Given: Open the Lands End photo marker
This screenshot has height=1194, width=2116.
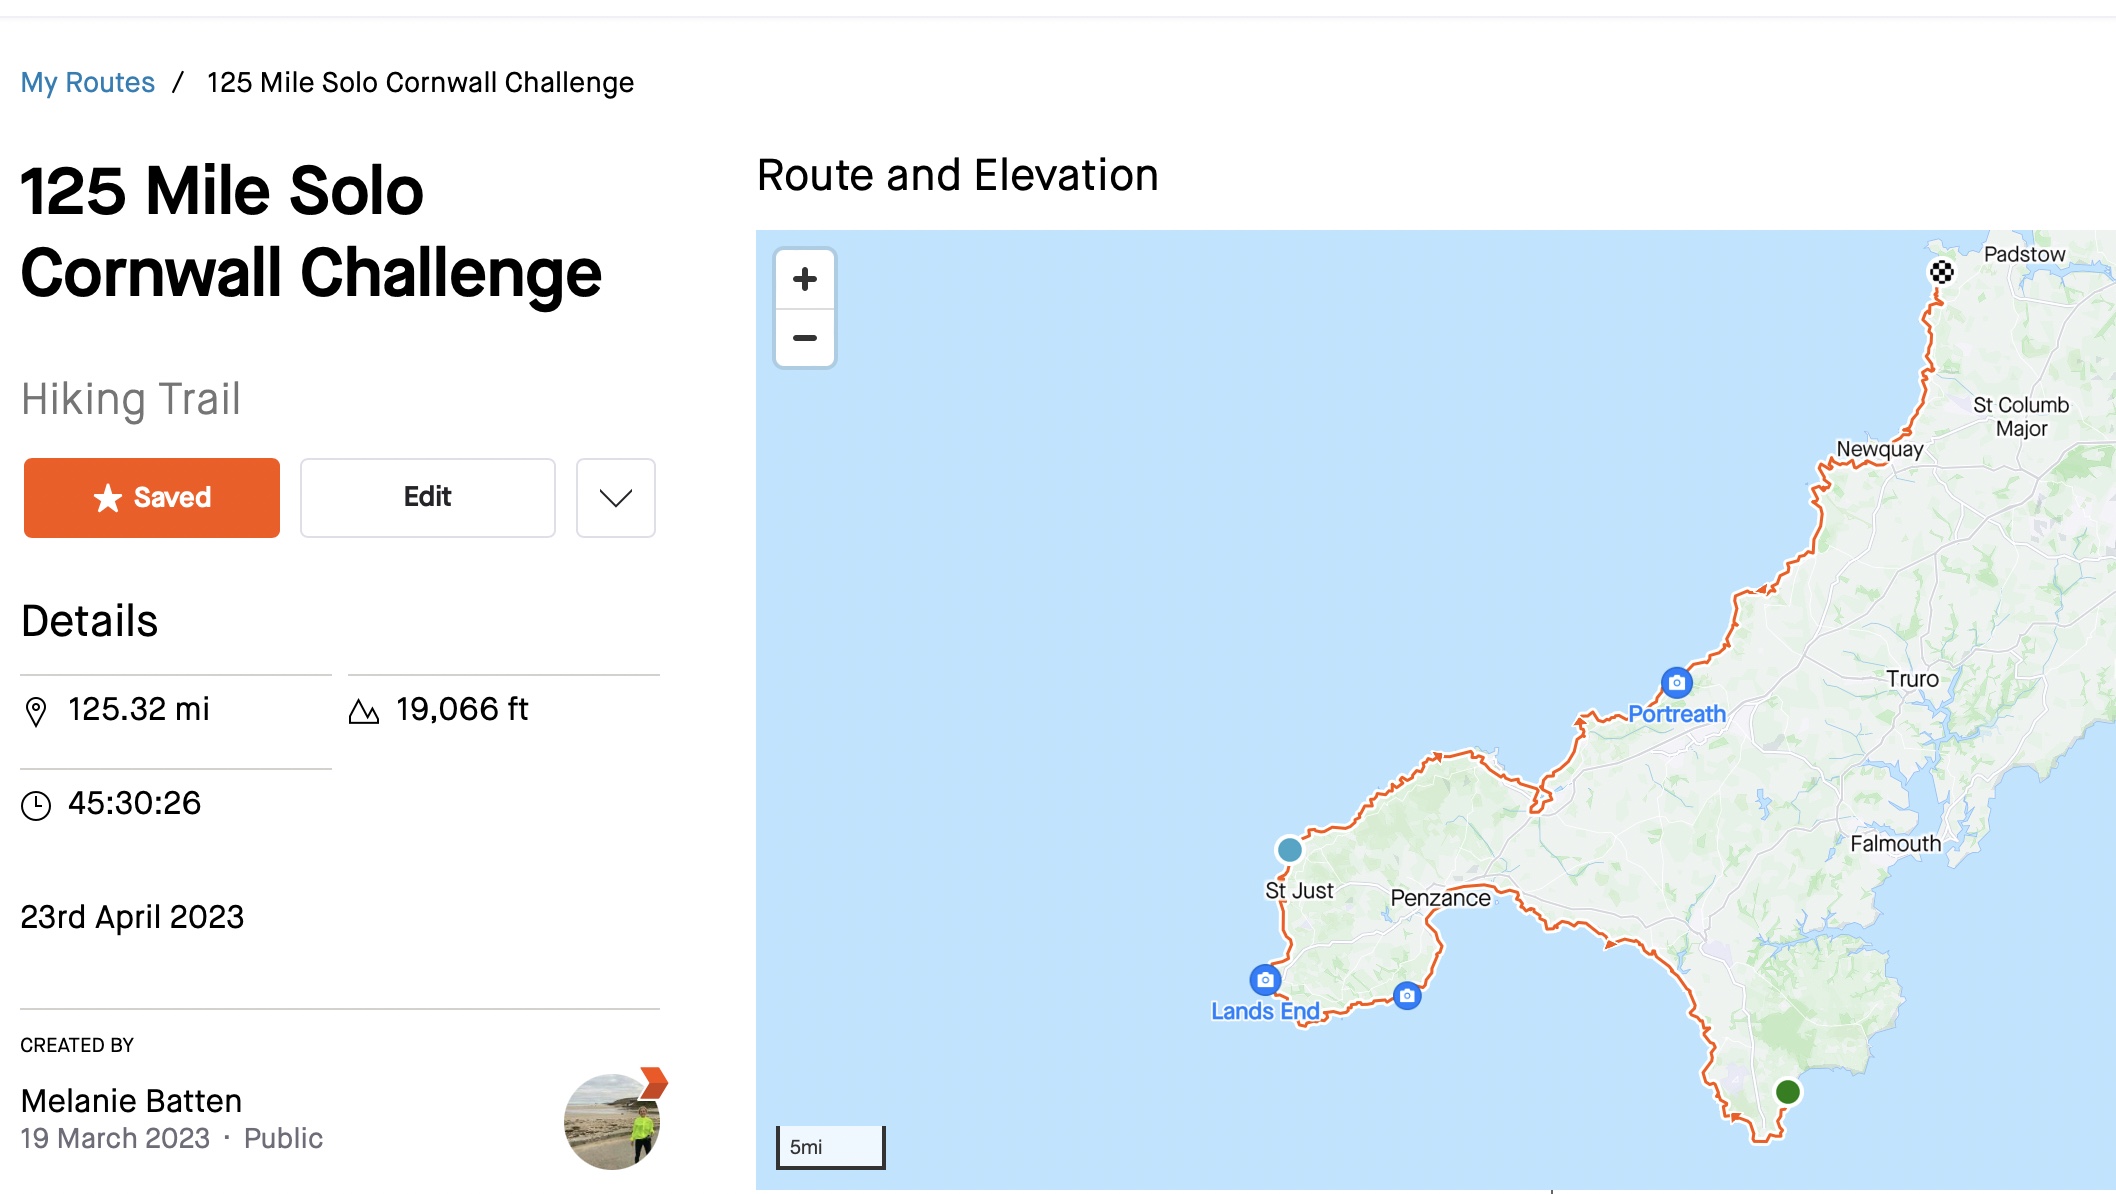Looking at the screenshot, I should pyautogui.click(x=1265, y=979).
